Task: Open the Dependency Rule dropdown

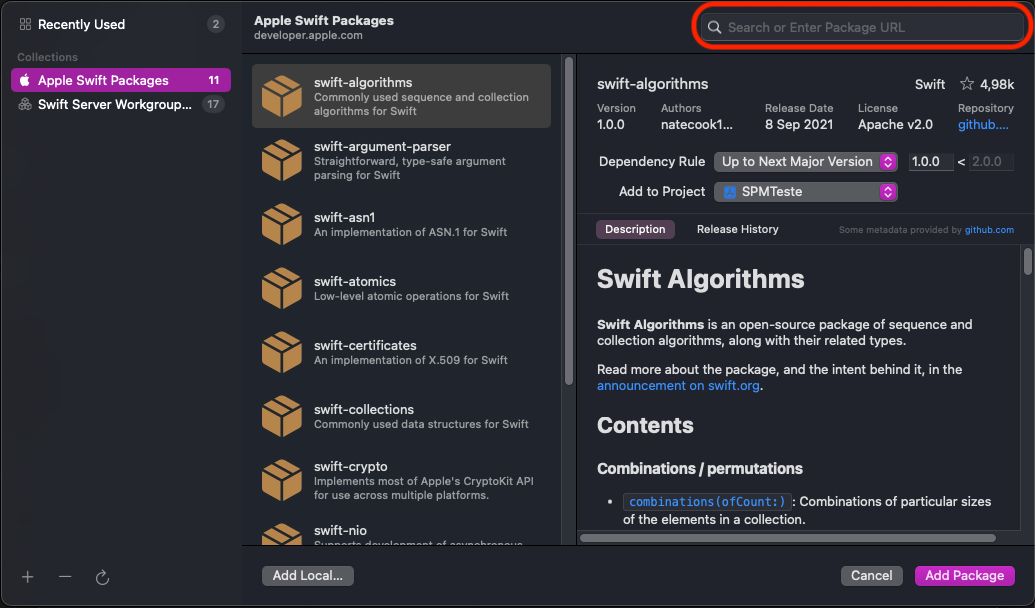Action: coord(805,162)
